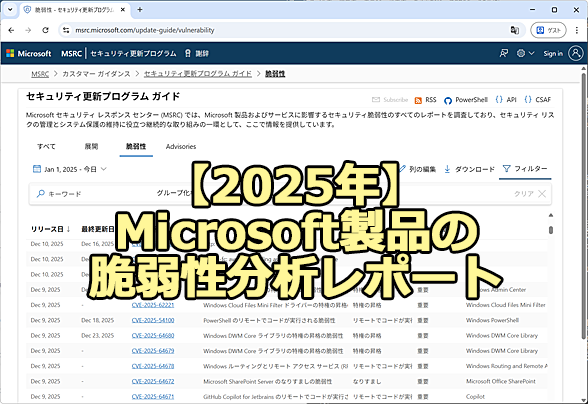Open the PowerShell GitHub link
Screen dimensions: 588x404
point(466,100)
